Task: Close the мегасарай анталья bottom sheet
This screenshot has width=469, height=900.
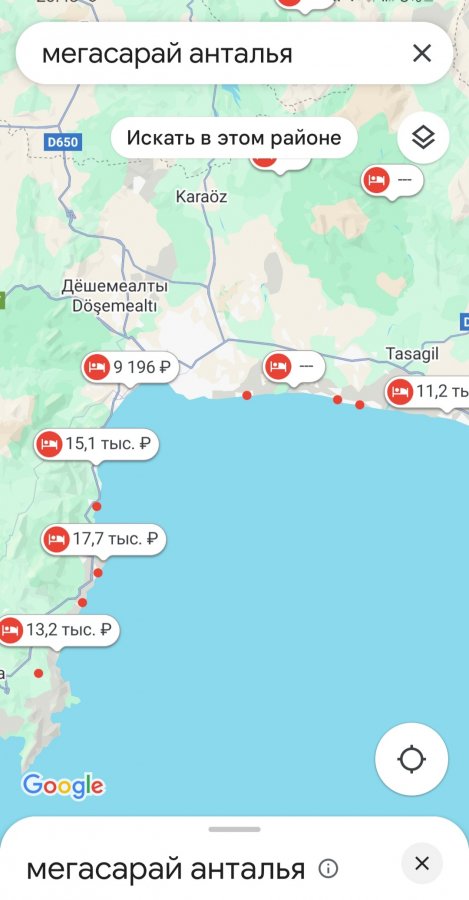Action: pyautogui.click(x=422, y=863)
